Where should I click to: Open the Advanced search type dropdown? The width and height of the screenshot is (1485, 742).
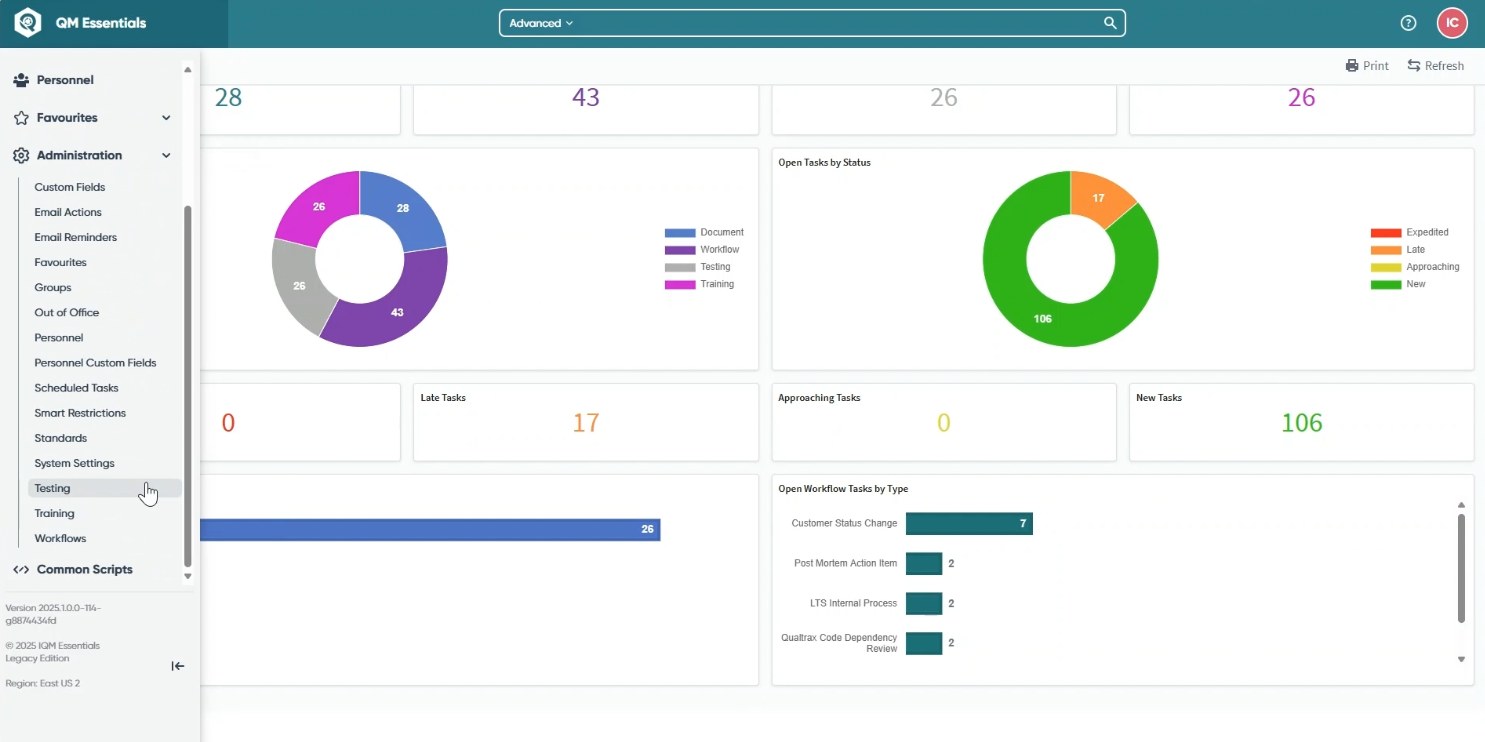[x=541, y=23]
